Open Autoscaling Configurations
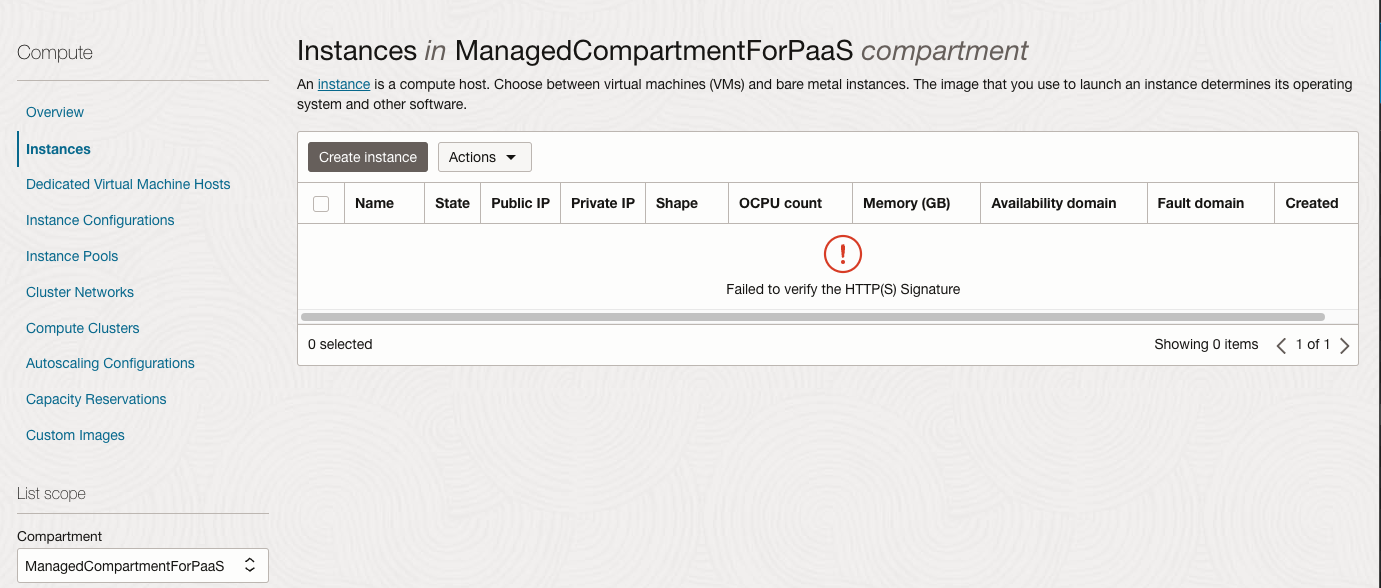The image size is (1381, 588). point(110,363)
